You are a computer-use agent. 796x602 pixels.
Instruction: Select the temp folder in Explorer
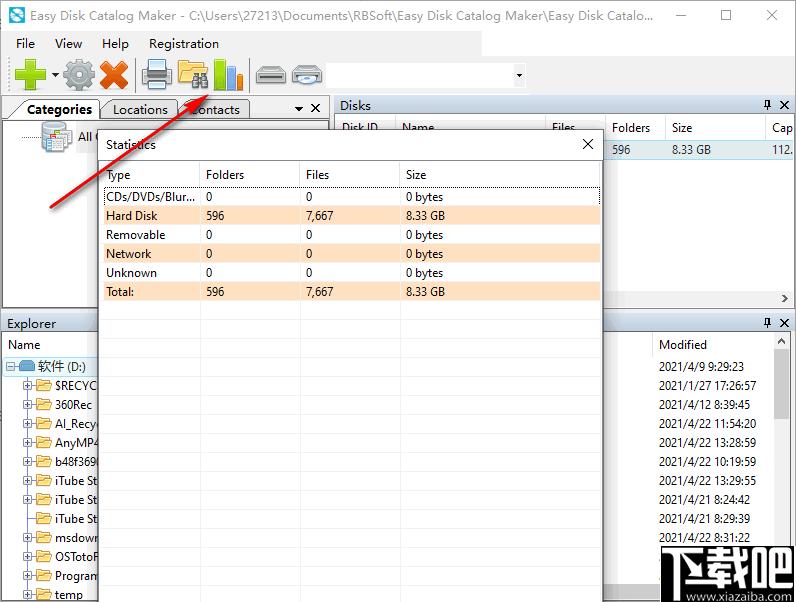(69, 594)
